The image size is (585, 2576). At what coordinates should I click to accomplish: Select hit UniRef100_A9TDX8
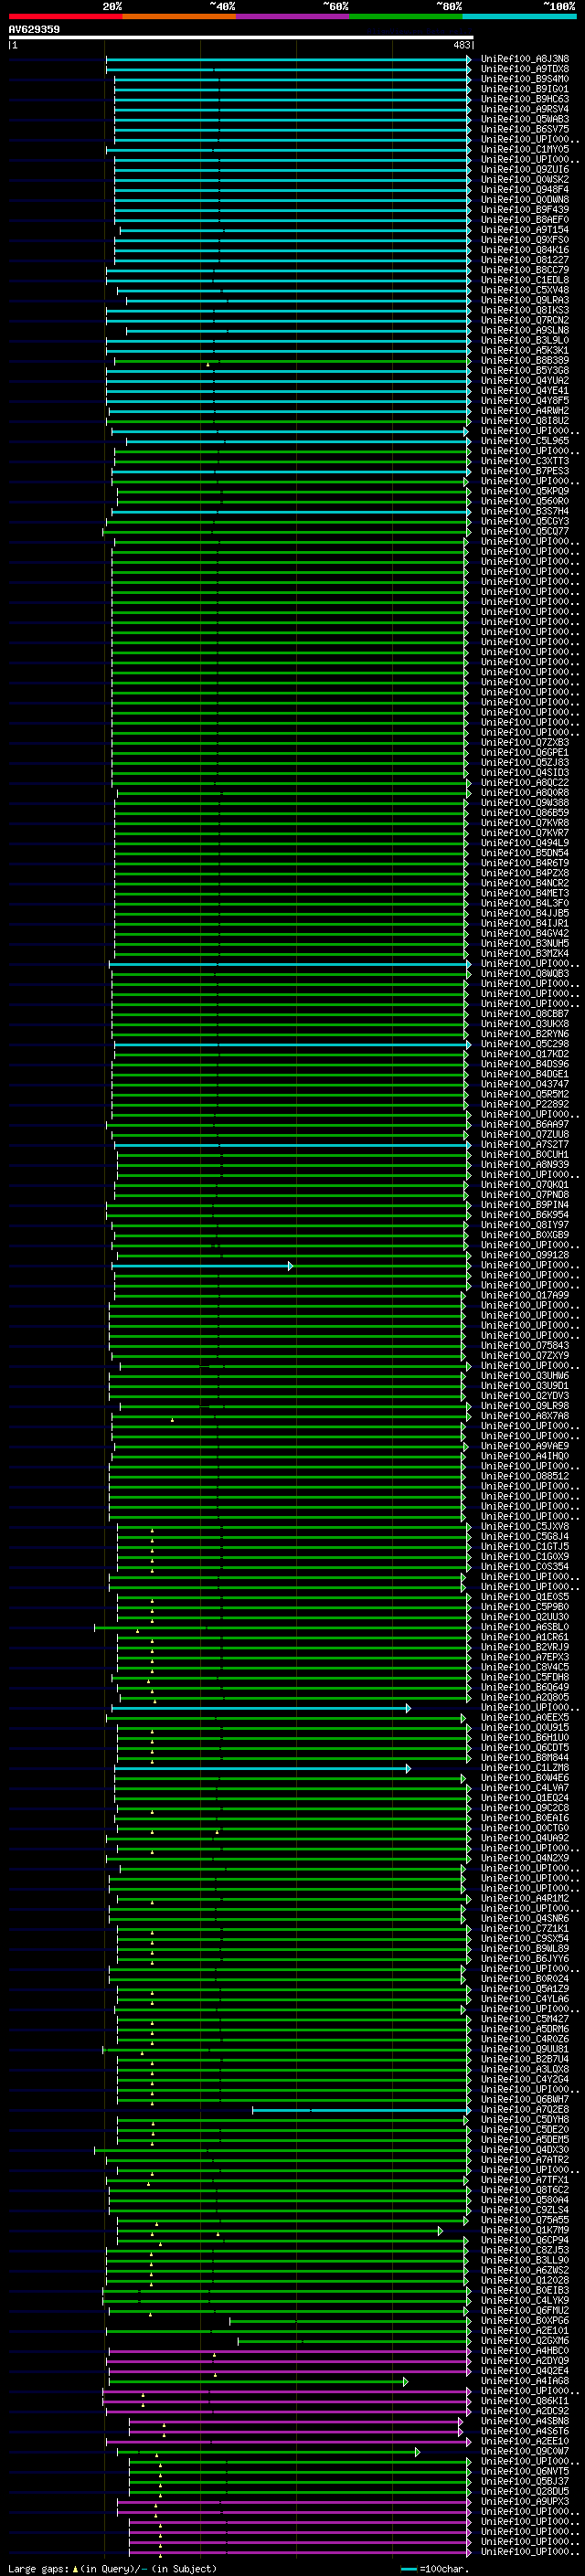(x=525, y=69)
